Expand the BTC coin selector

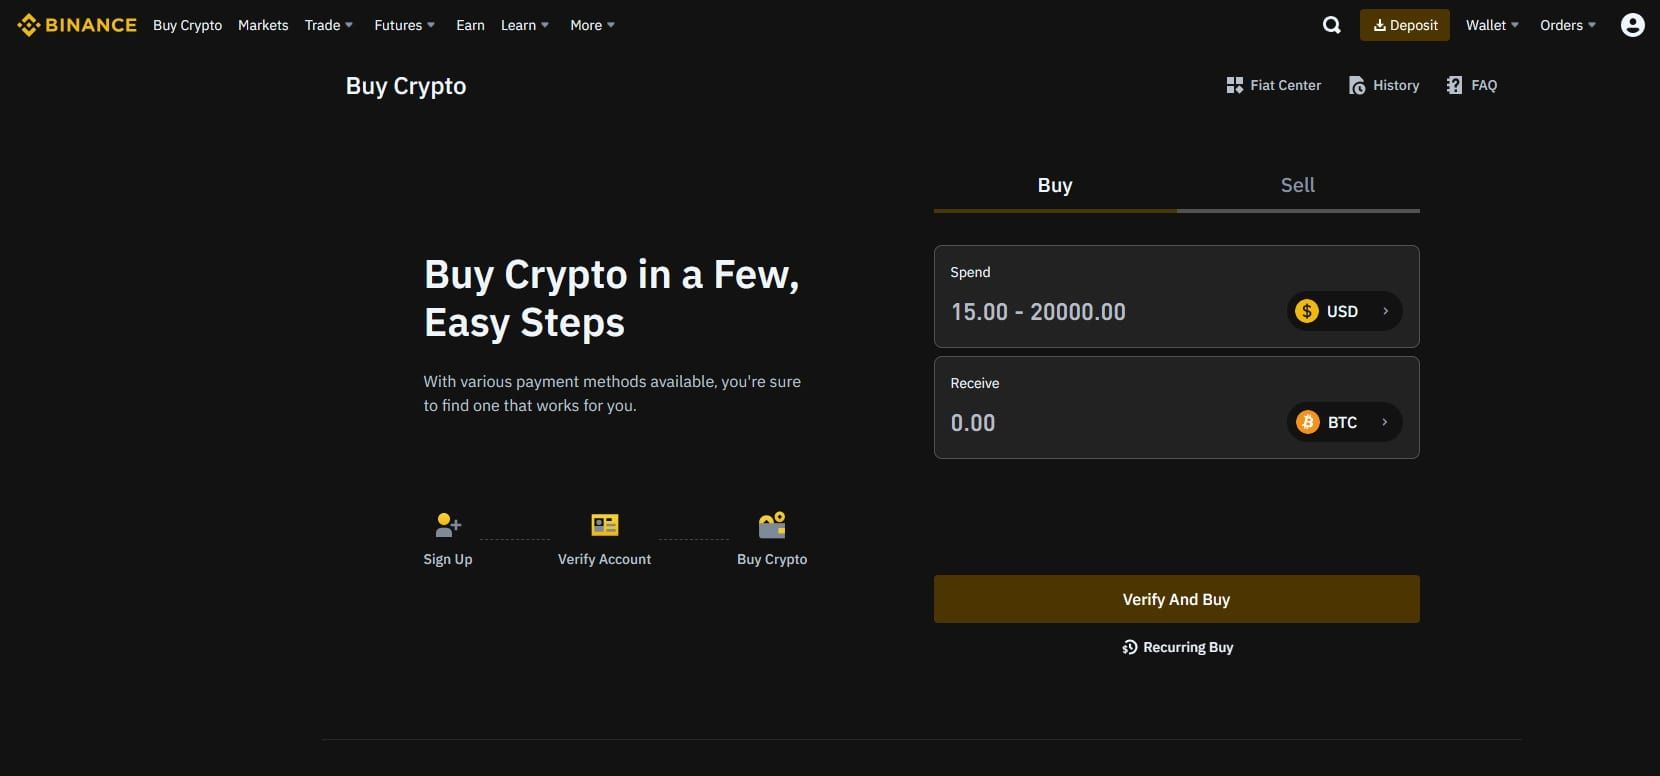pos(1344,421)
